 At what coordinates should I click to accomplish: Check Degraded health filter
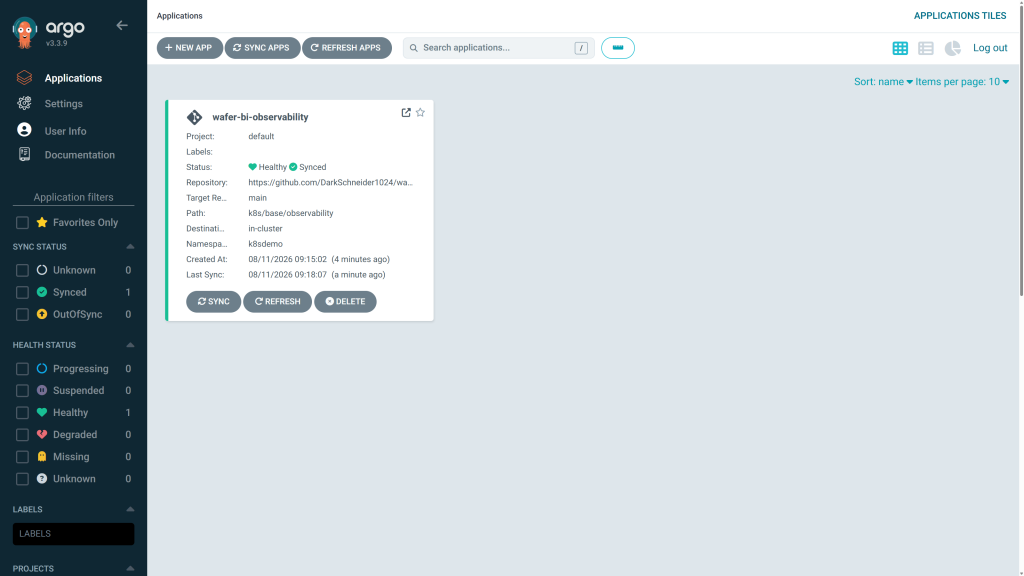pos(22,435)
